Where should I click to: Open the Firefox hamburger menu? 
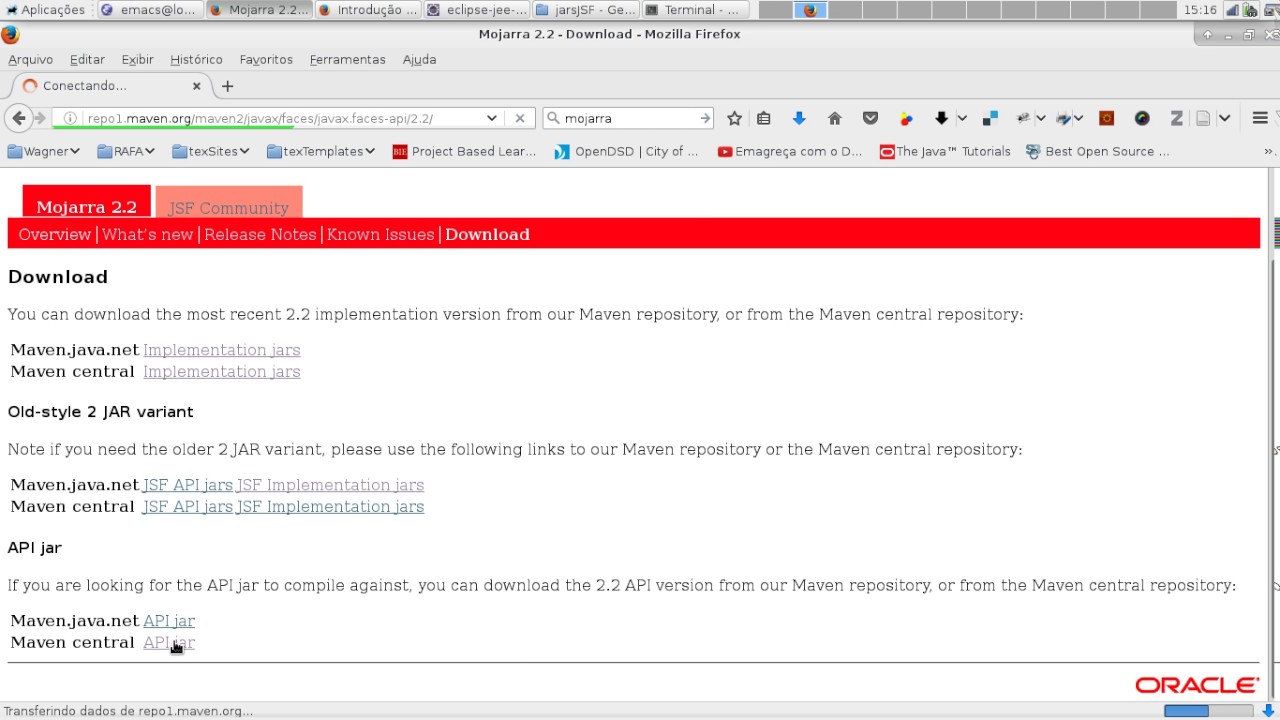tap(1260, 118)
